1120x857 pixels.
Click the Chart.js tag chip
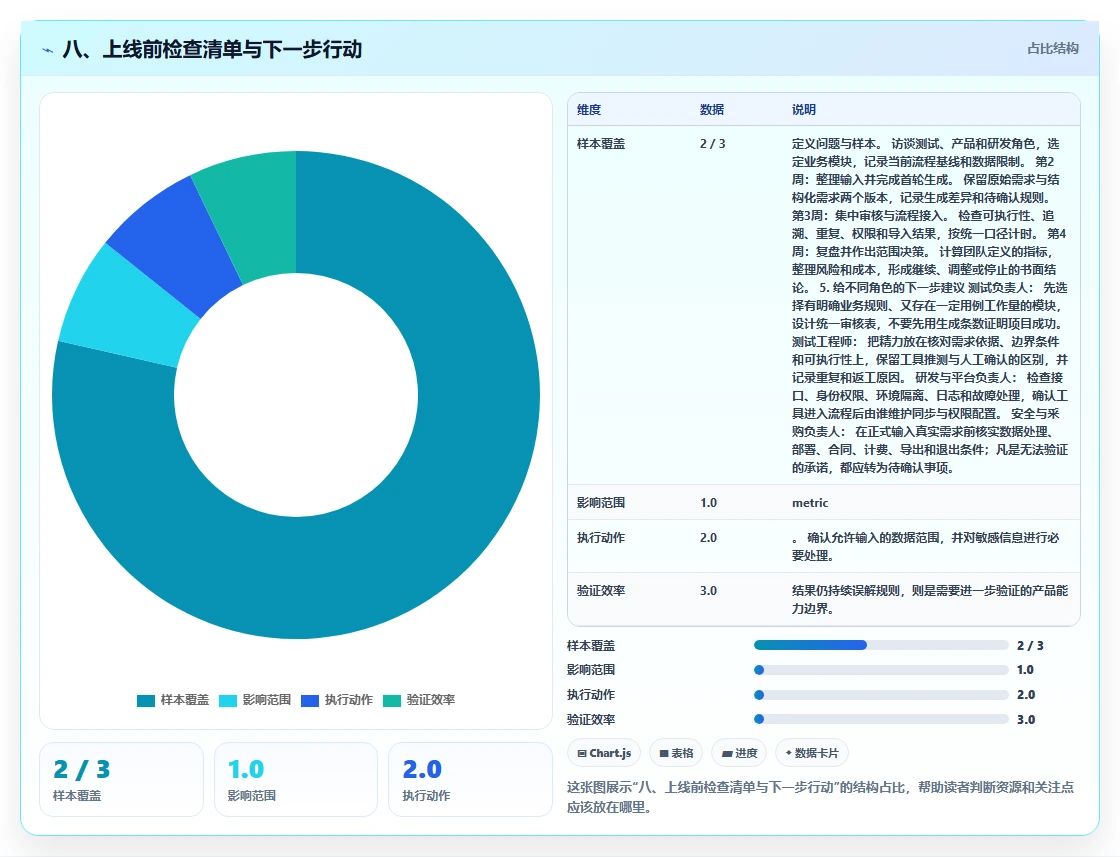point(604,753)
